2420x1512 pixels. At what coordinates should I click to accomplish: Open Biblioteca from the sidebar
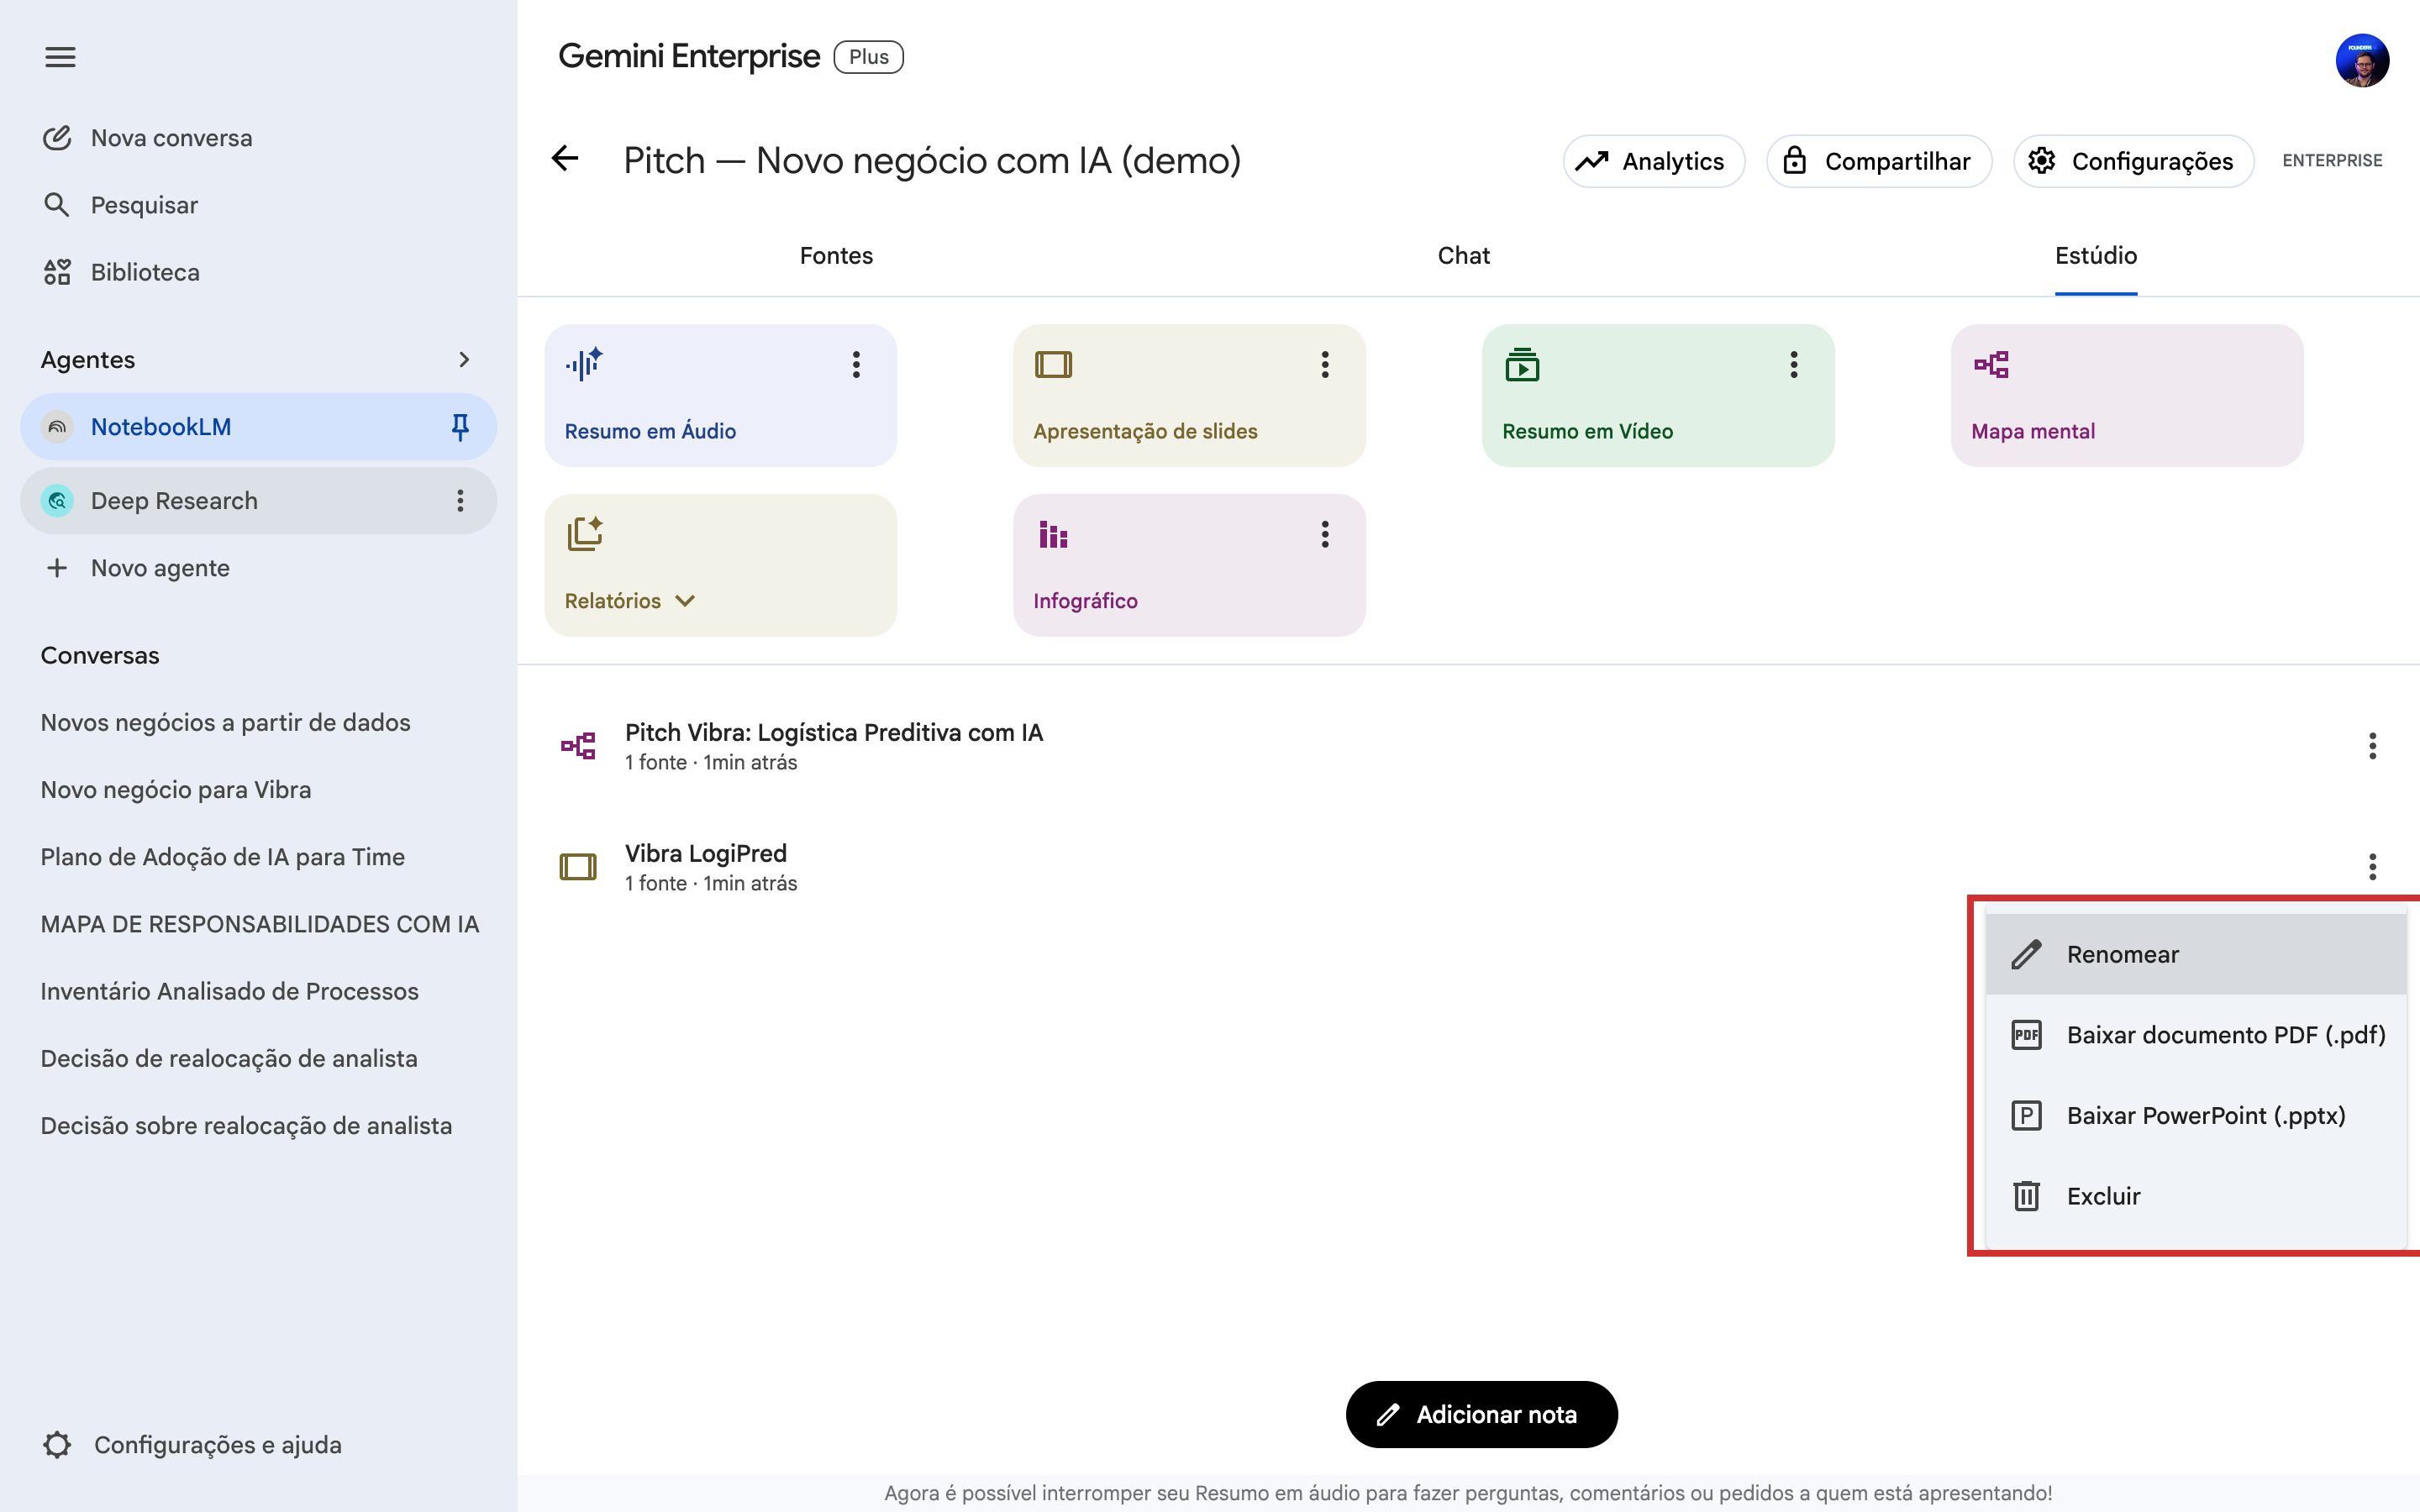(x=121, y=272)
